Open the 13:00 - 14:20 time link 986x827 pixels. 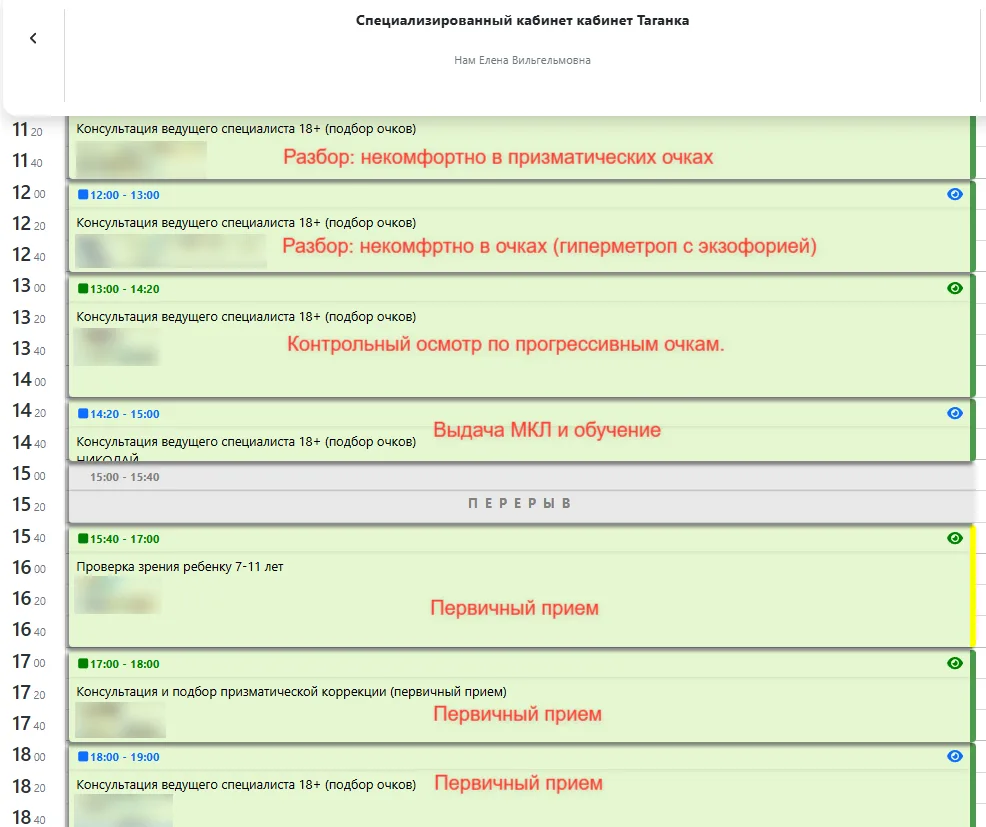tap(125, 289)
